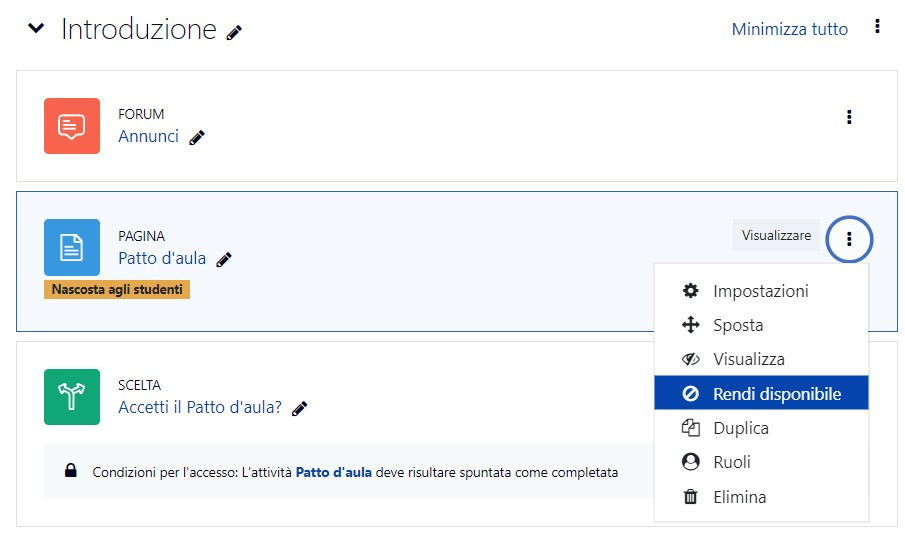The width and height of the screenshot is (905, 533).
Task: Click pencil icon beside Patto d'aula
Action: (224, 260)
